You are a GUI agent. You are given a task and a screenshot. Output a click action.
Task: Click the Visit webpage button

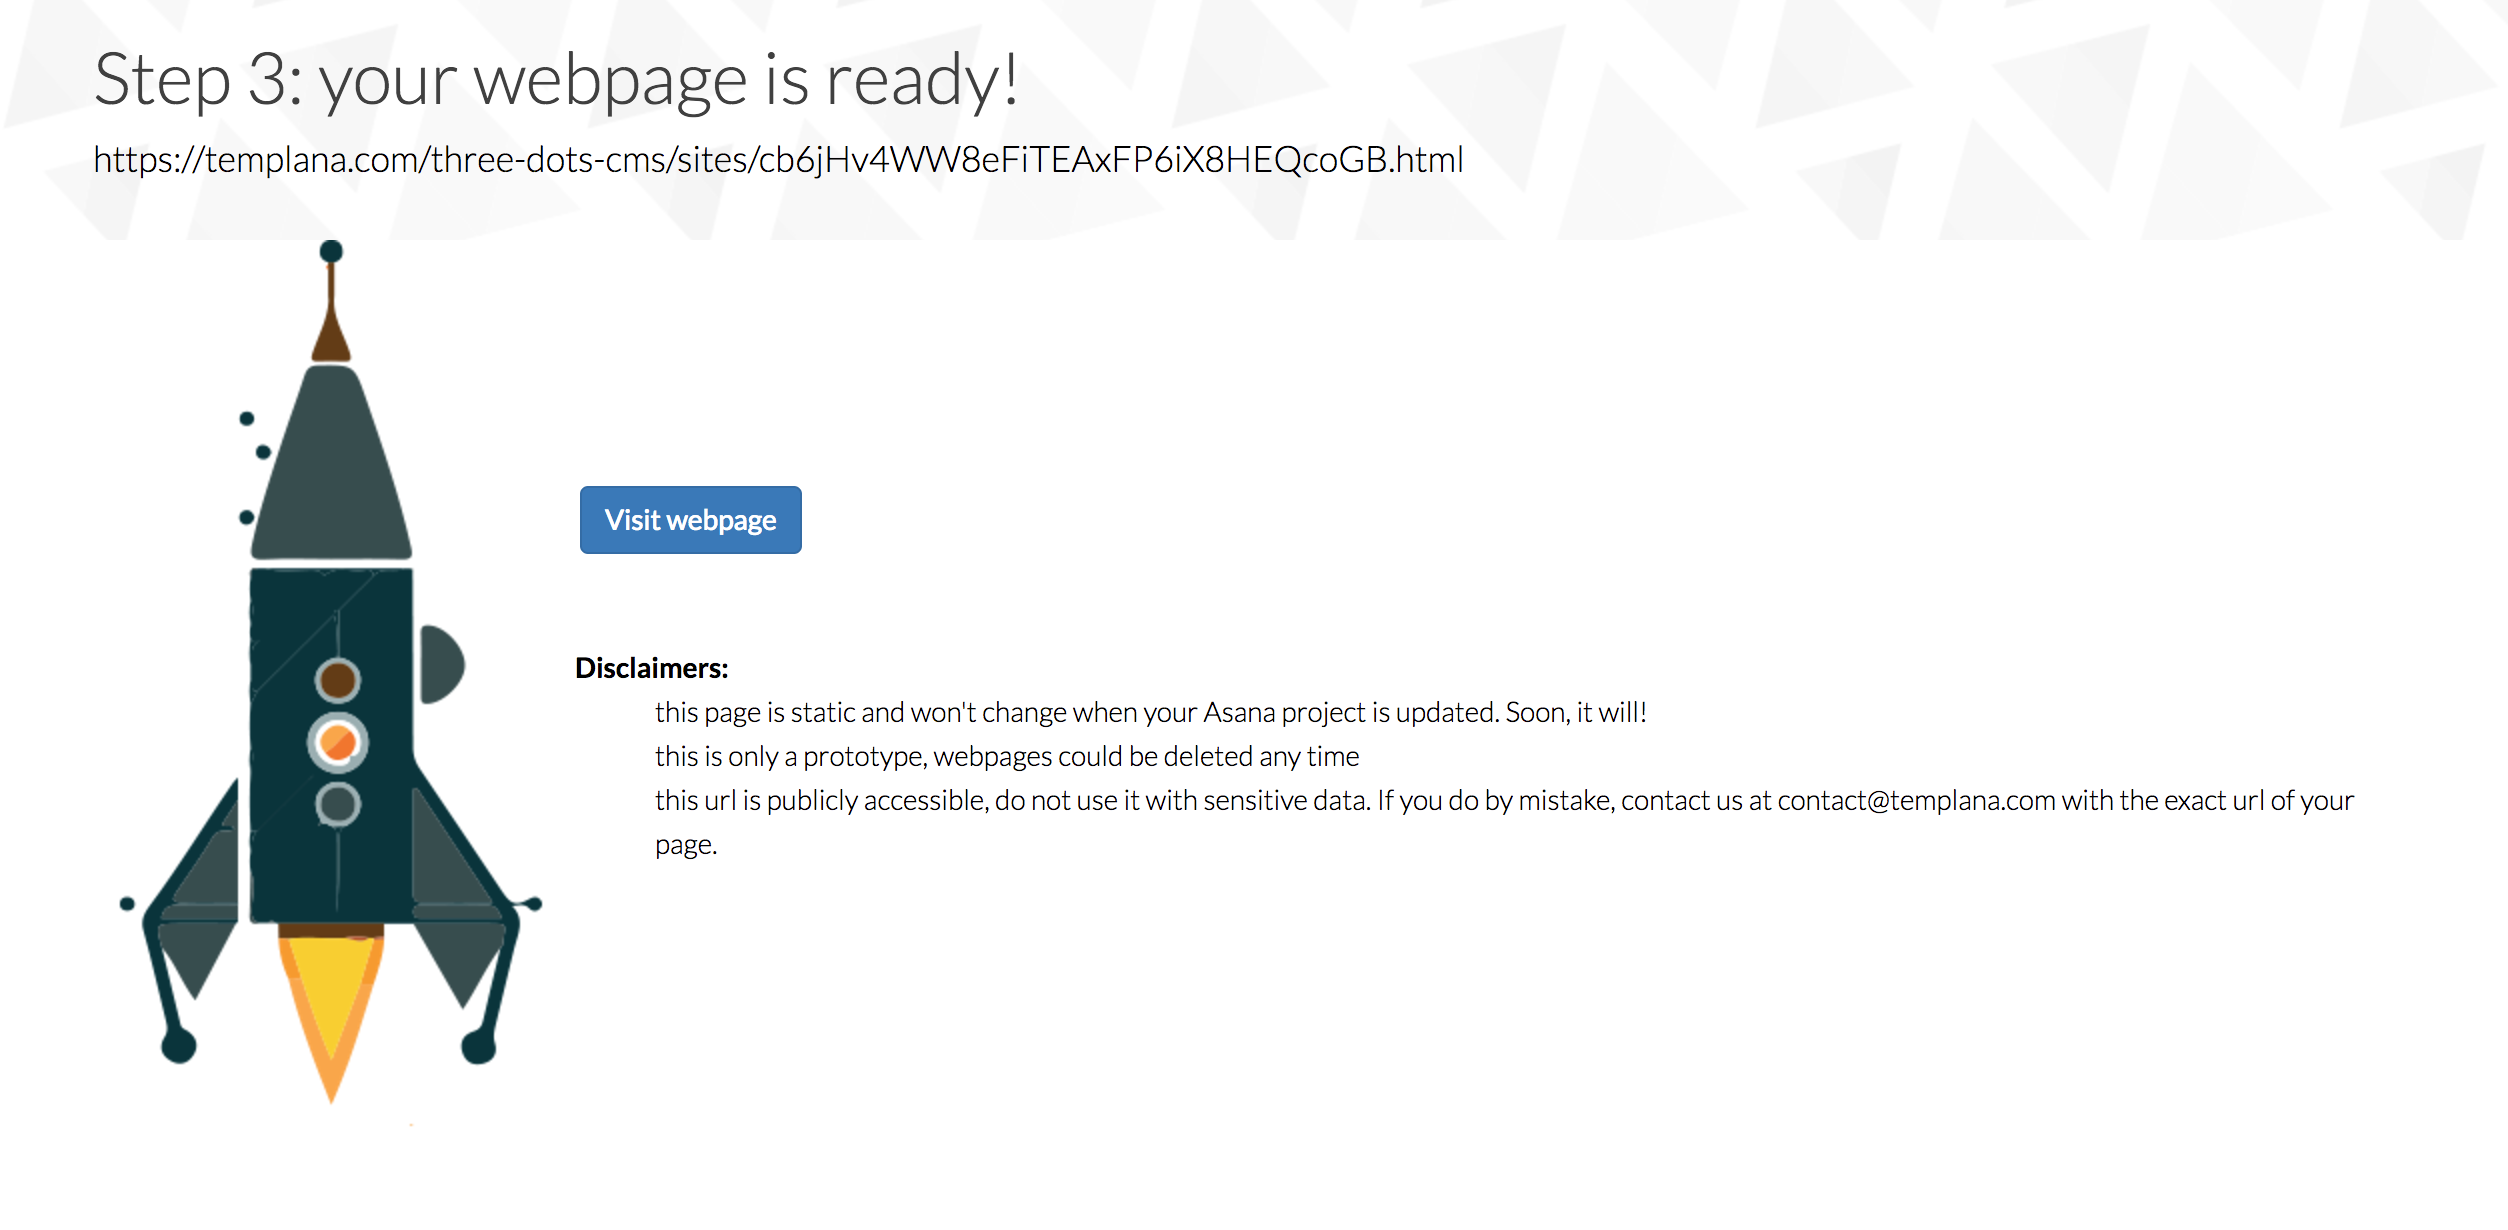coord(690,520)
